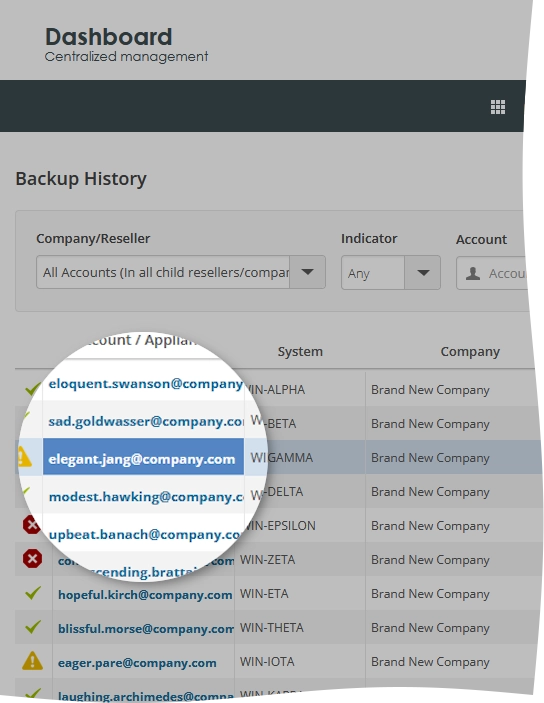Click the green check icon for hopeful.kirch row
This screenshot has width=544, height=703.
[33, 593]
